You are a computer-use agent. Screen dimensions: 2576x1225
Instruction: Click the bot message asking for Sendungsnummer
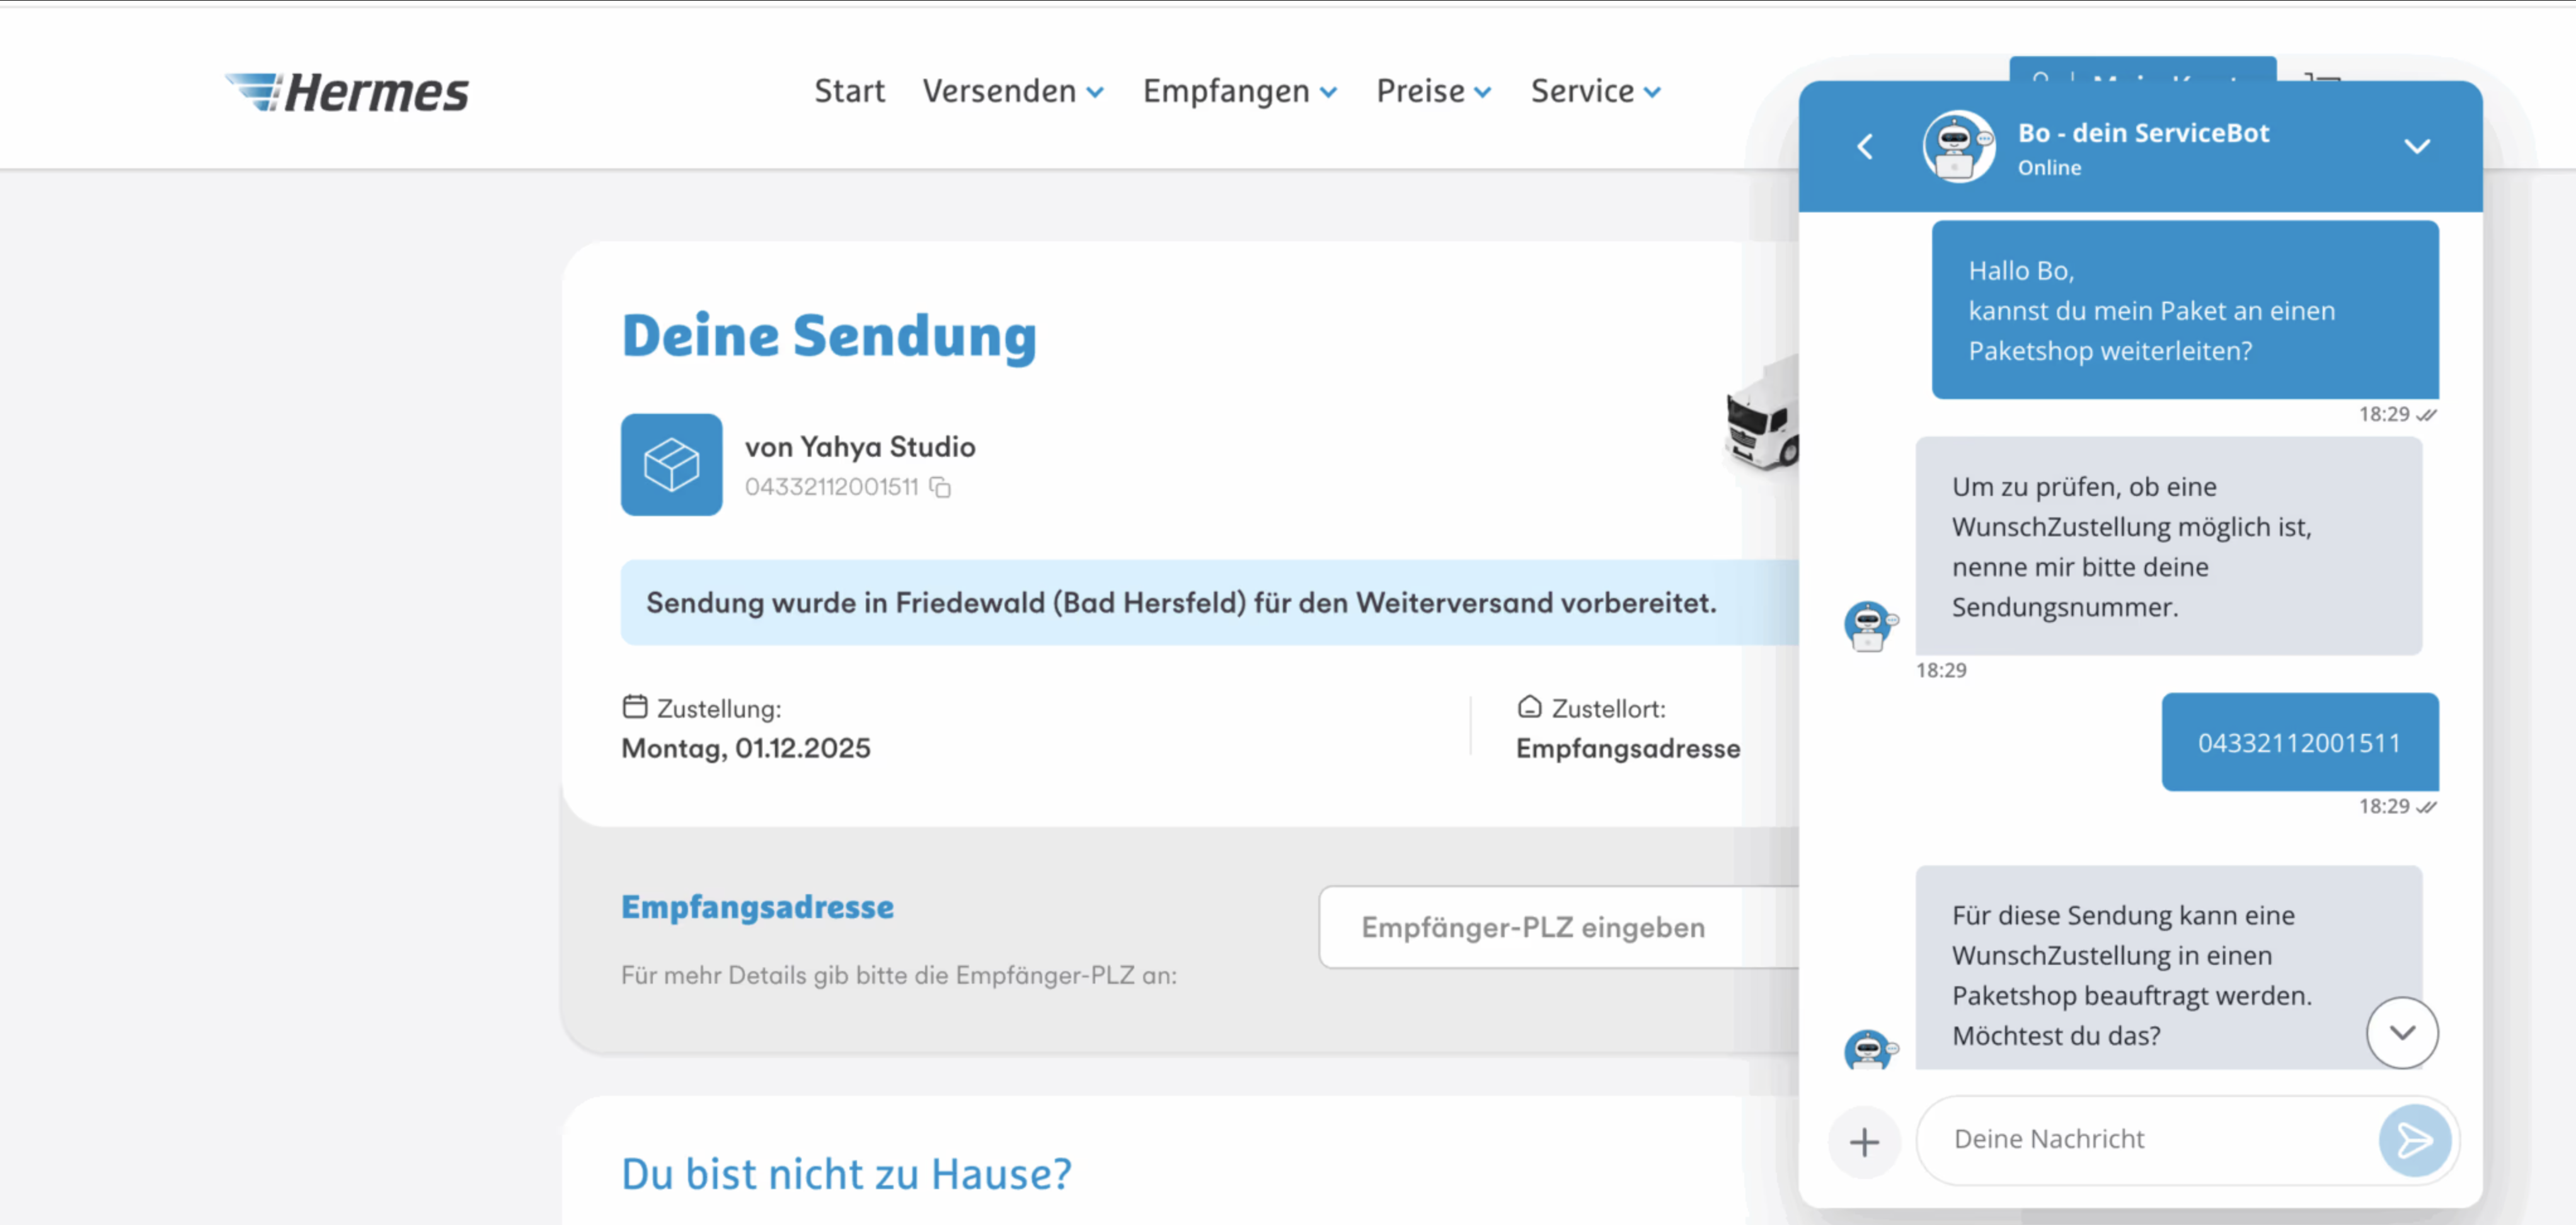coord(2169,546)
